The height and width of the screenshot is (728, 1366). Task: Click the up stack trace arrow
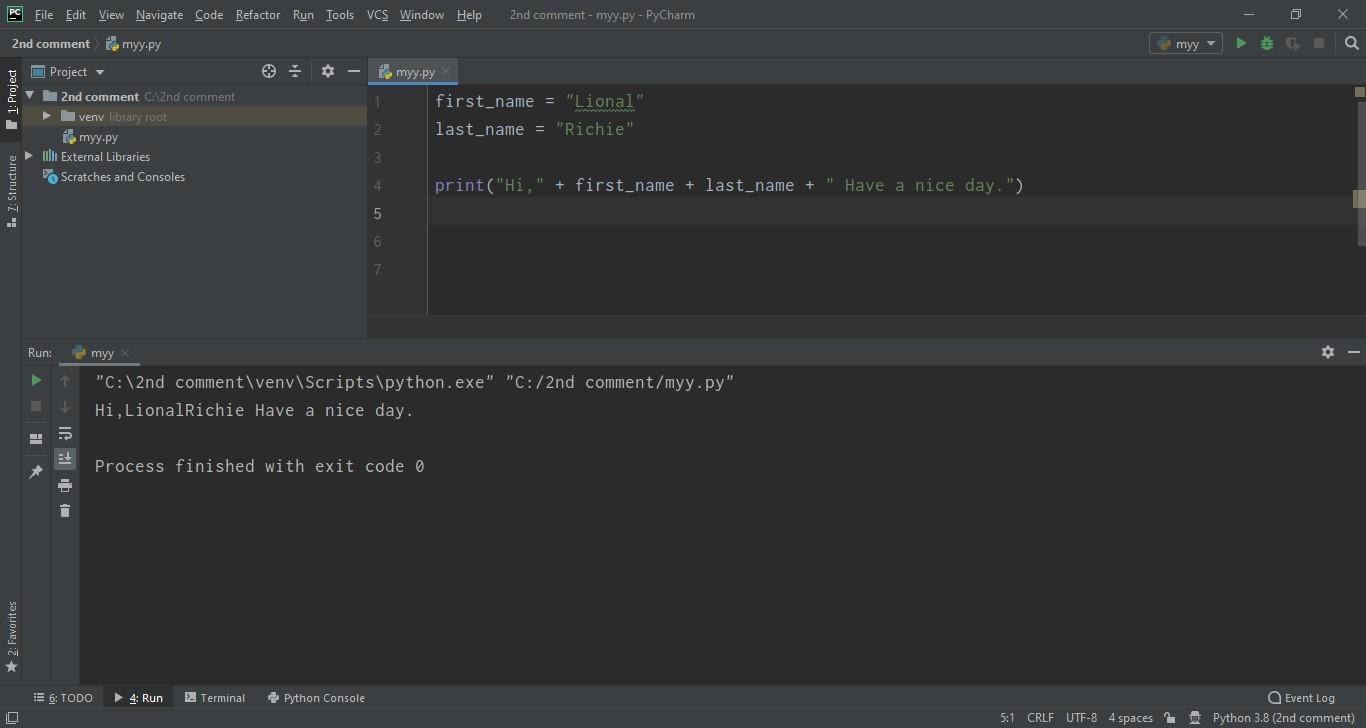(x=65, y=380)
